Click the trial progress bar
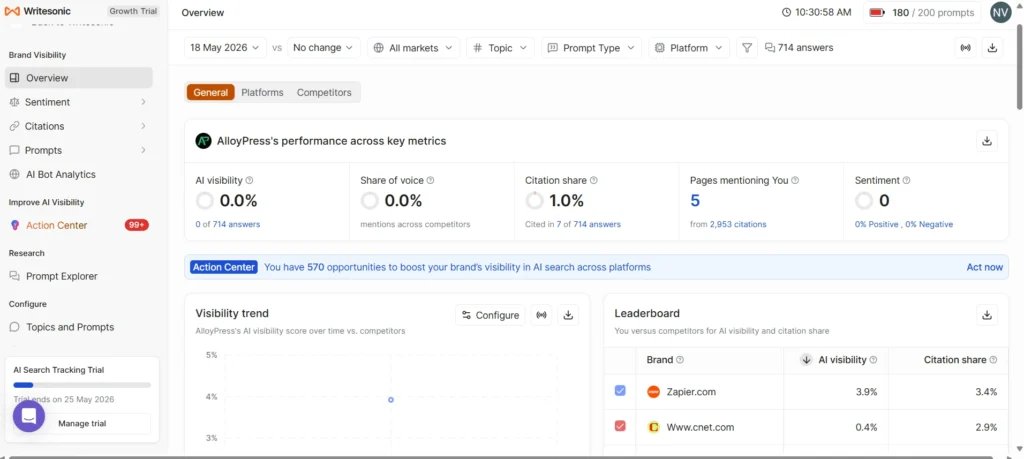 pyautogui.click(x=82, y=385)
